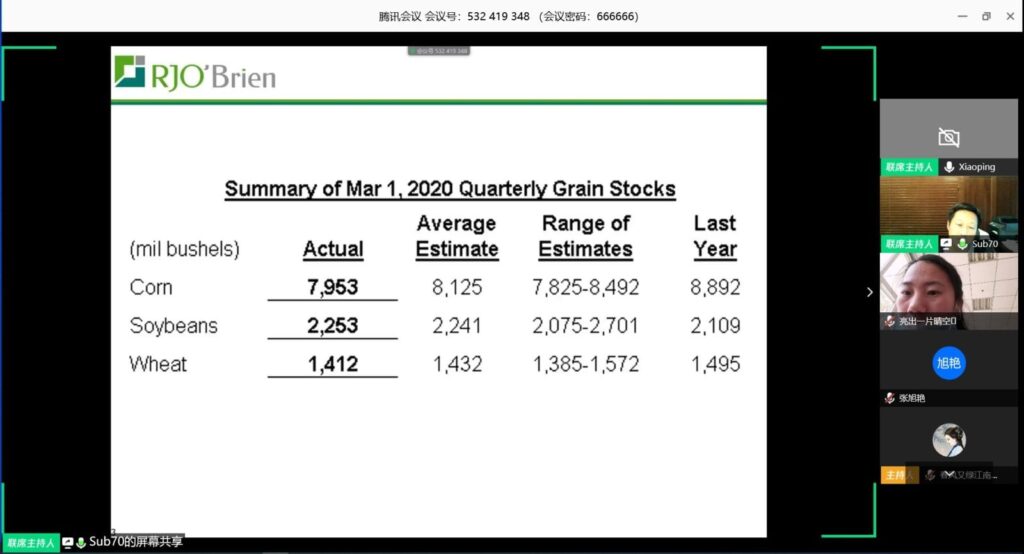This screenshot has width=1024, height=554.
Task: Click Xiaoping's microphone icon
Action: 949,167
